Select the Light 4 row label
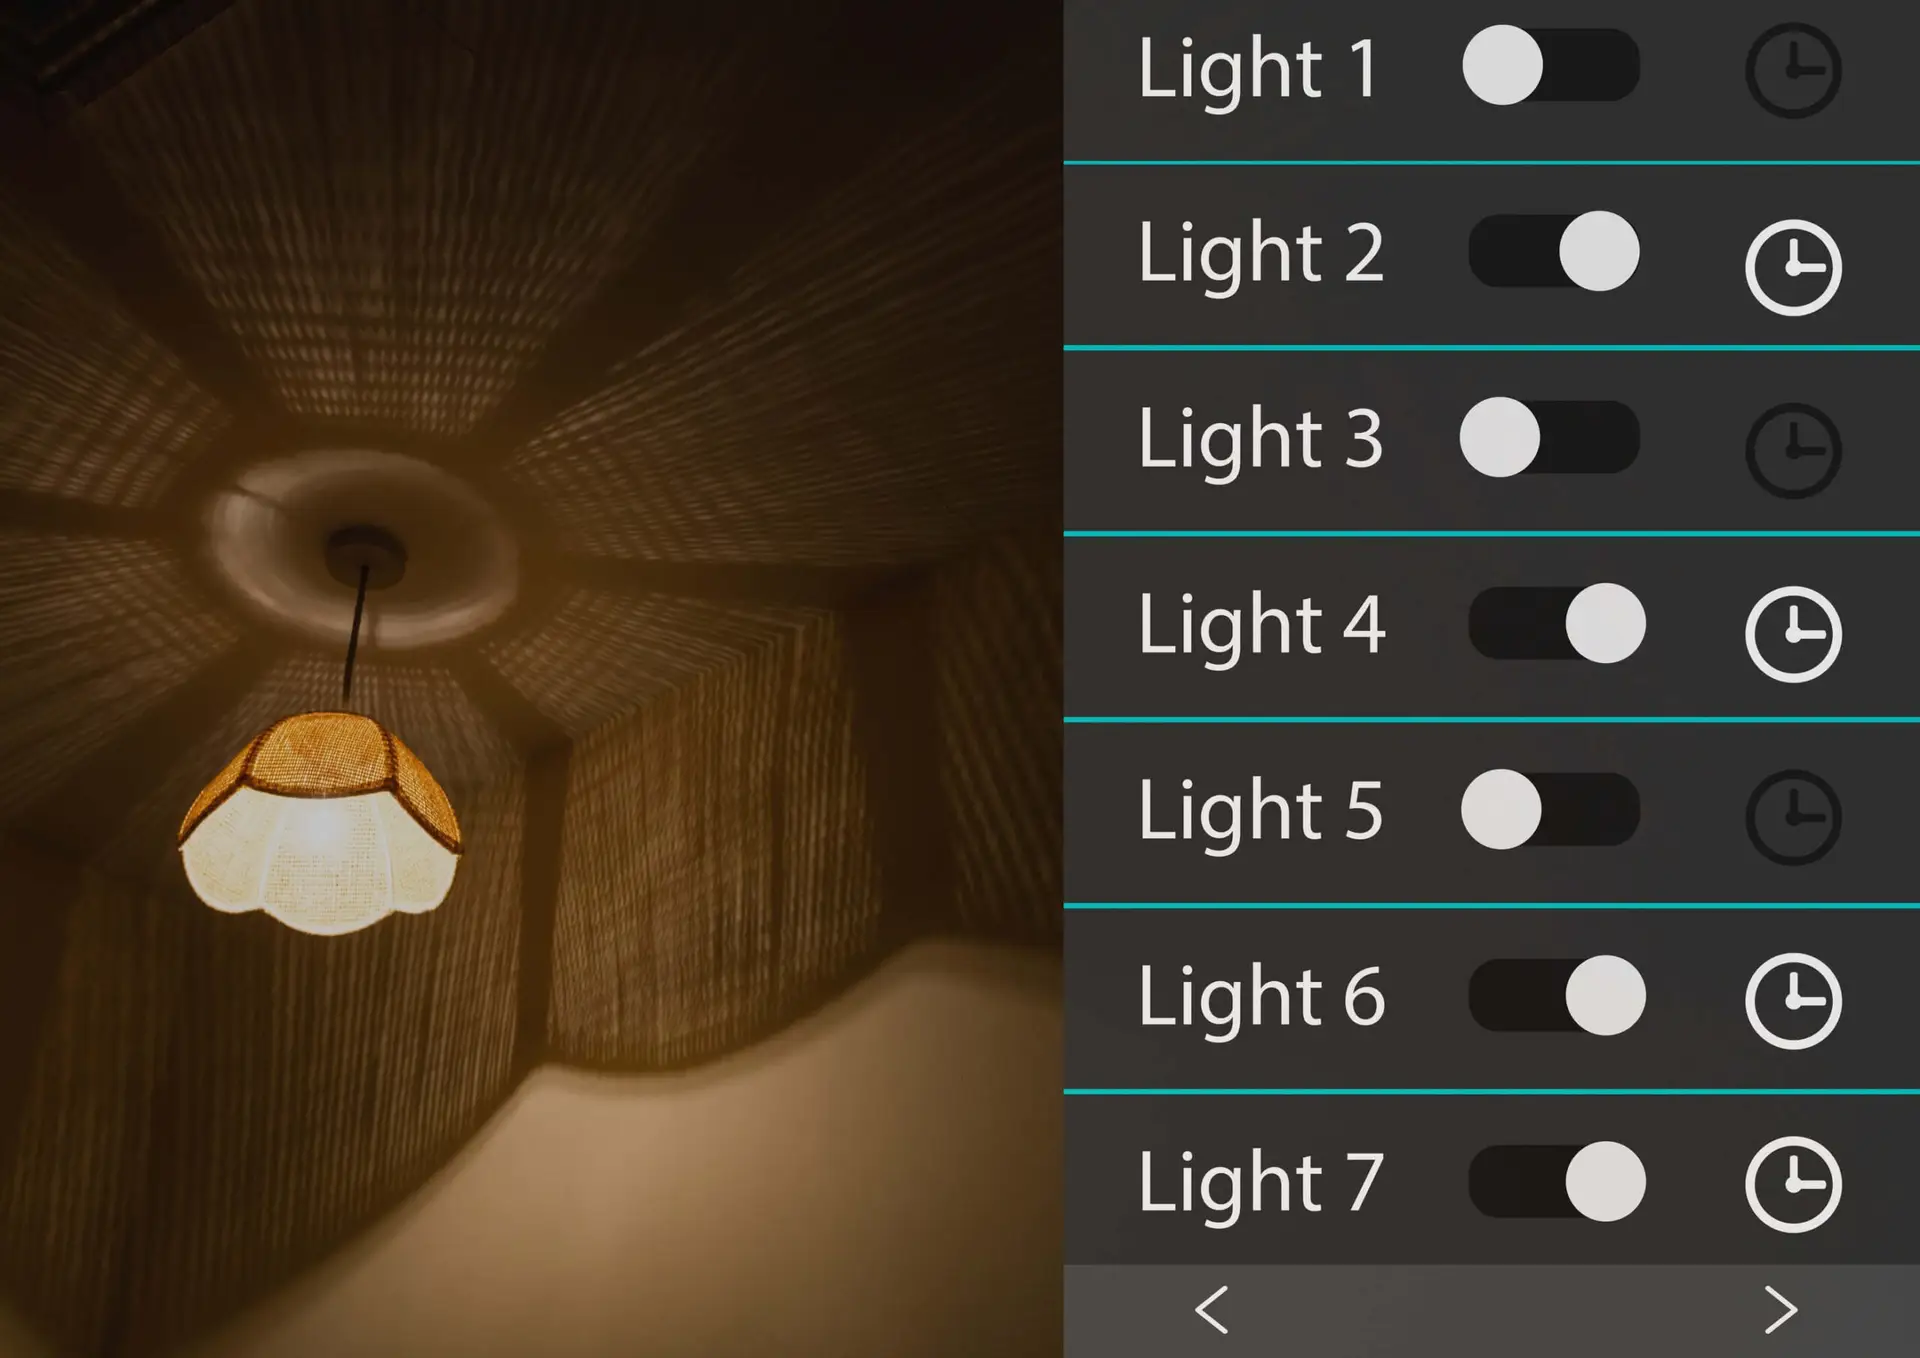Screen dimensions: 1920x1358 (1262, 626)
